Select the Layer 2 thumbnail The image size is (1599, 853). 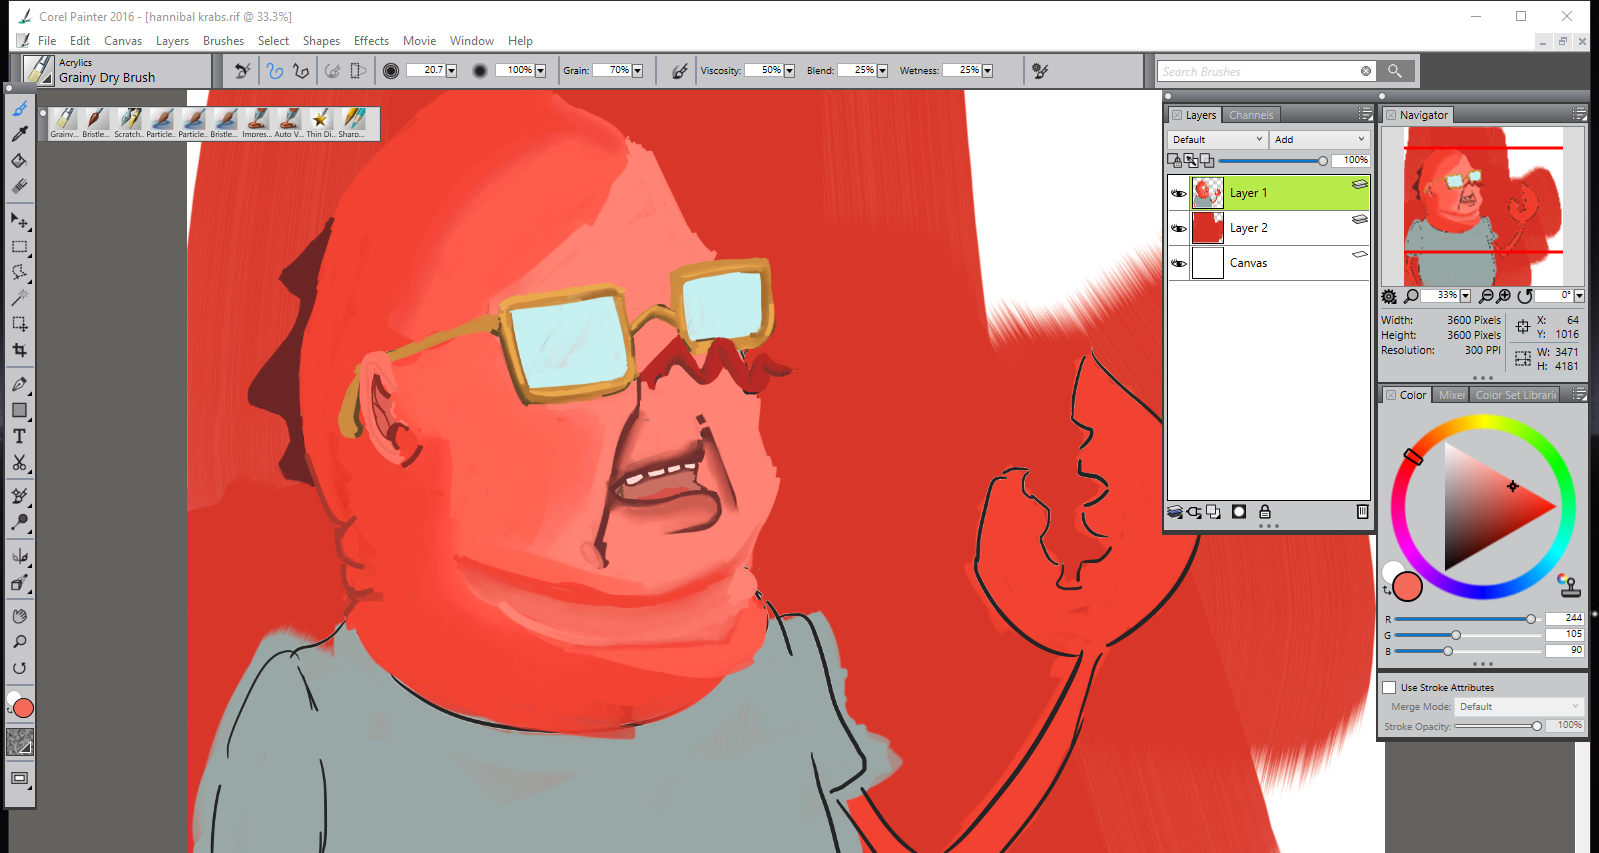coord(1208,228)
